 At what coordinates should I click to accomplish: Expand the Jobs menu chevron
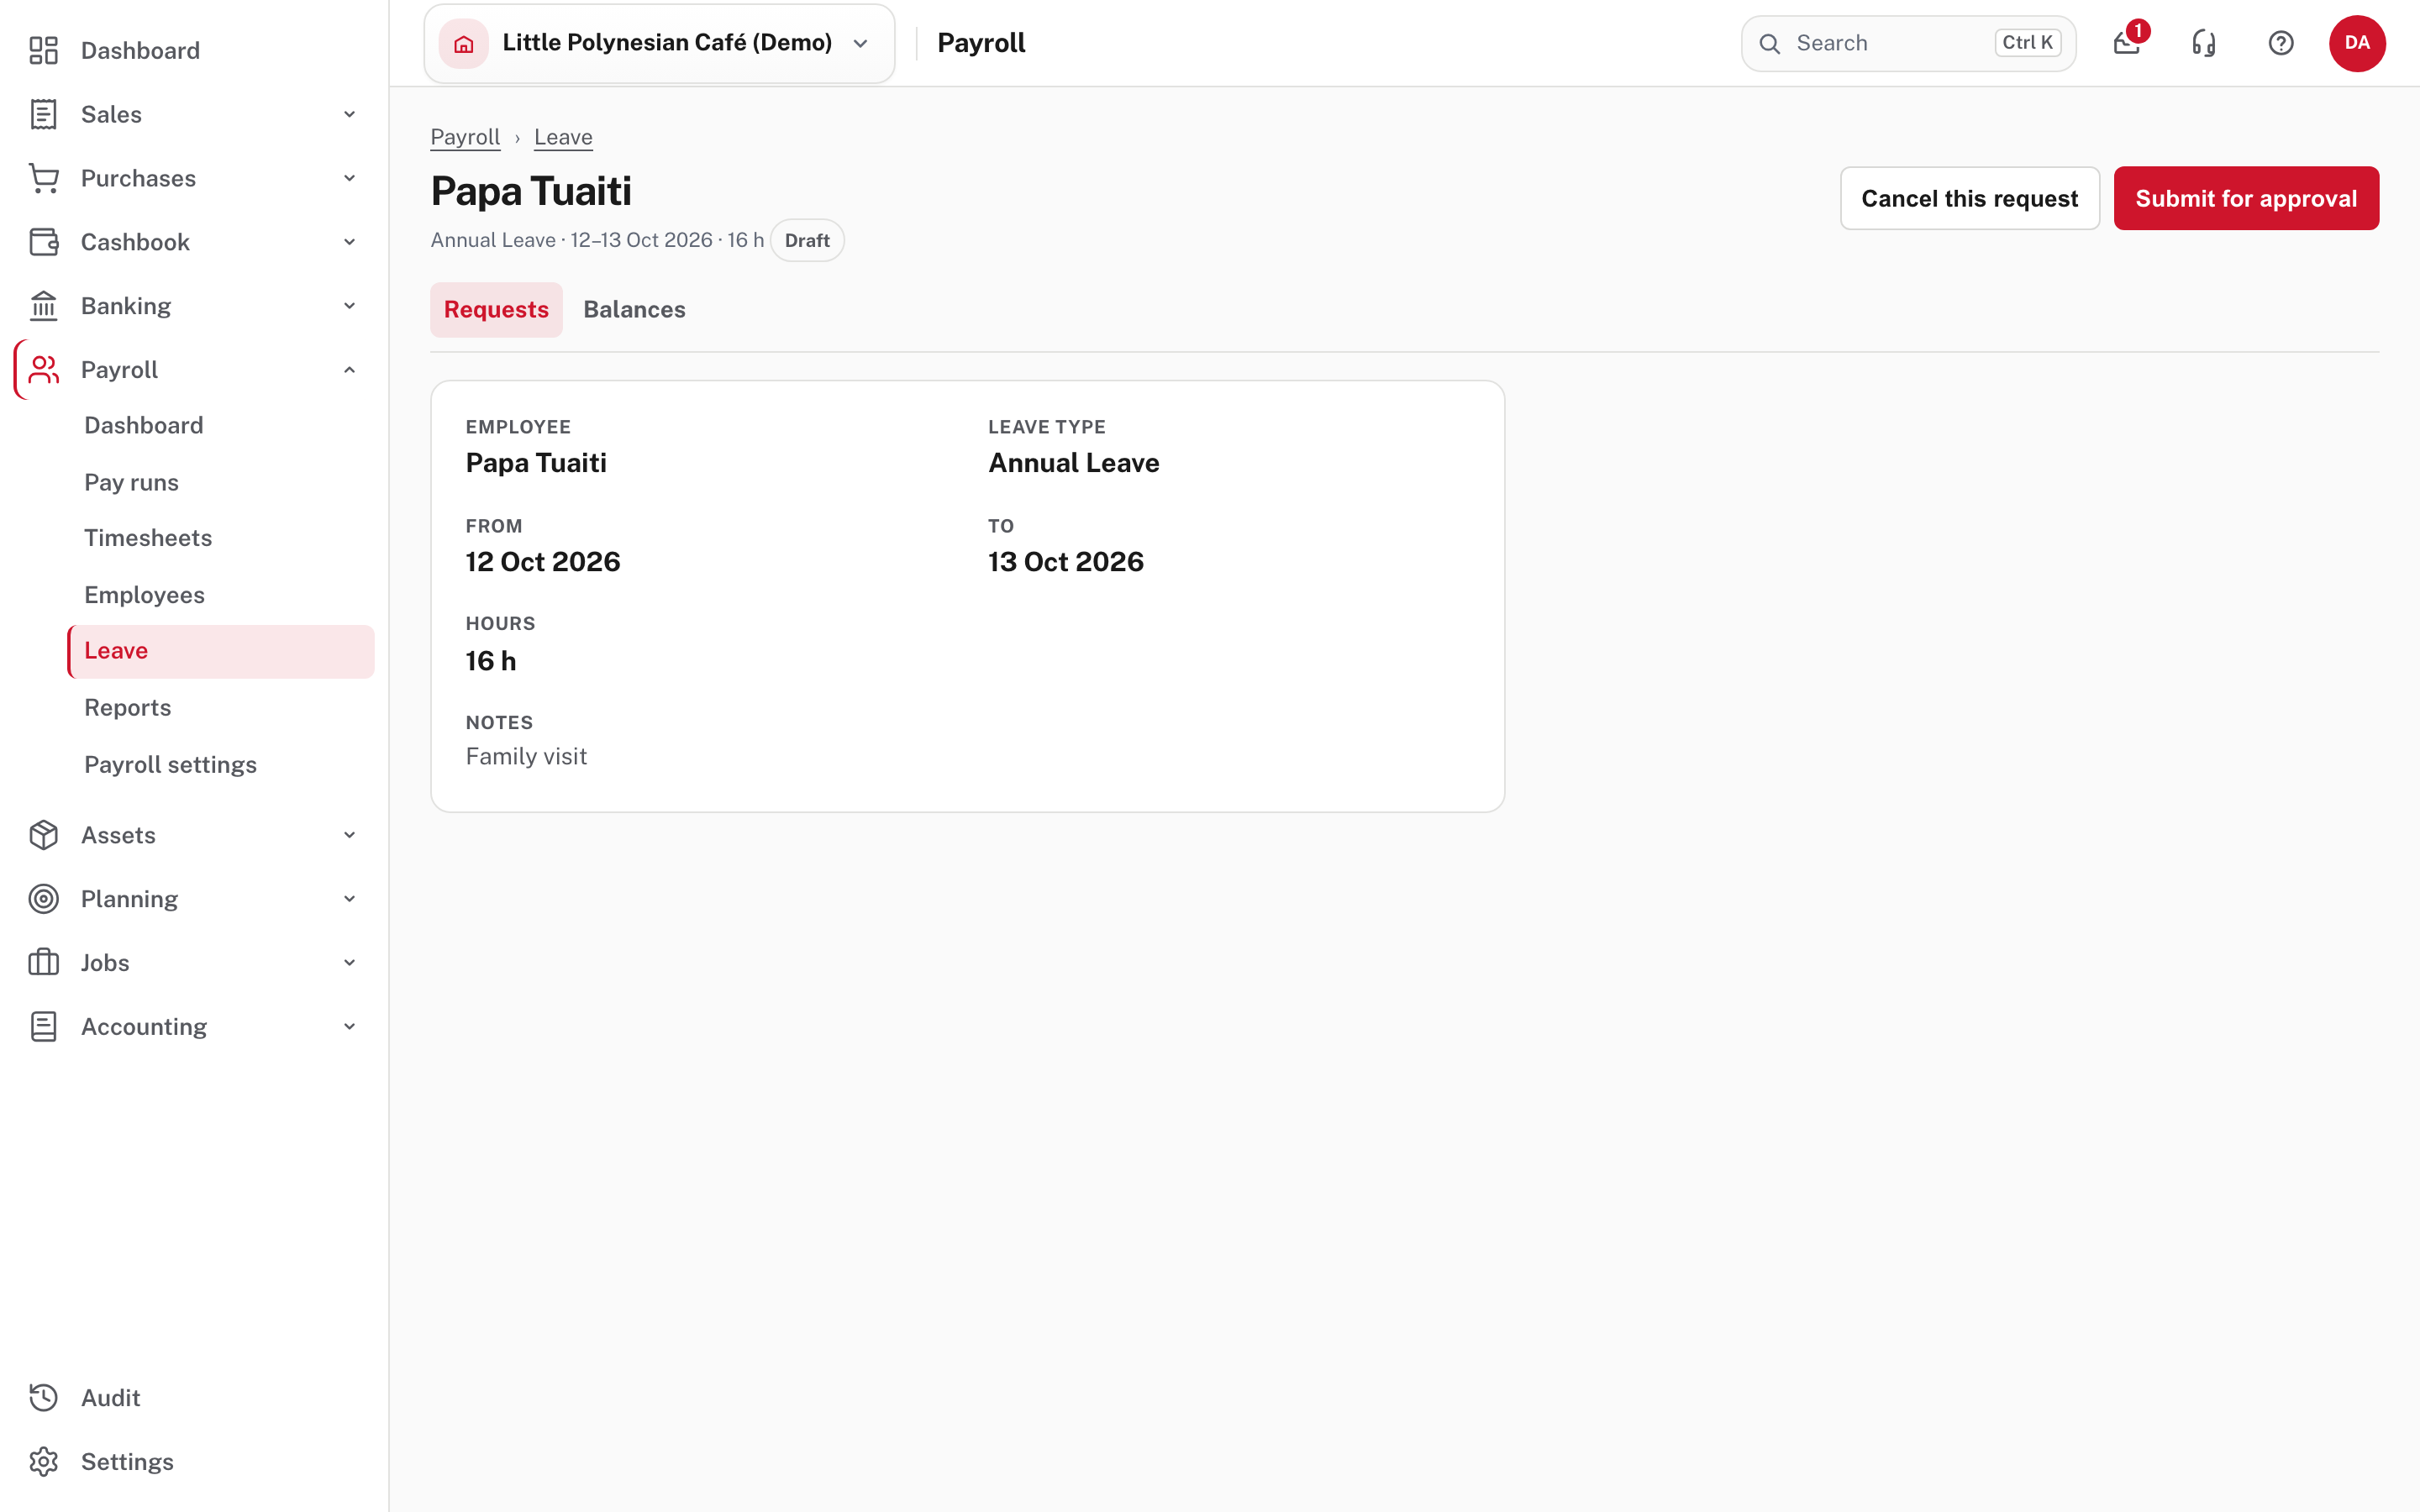[349, 963]
